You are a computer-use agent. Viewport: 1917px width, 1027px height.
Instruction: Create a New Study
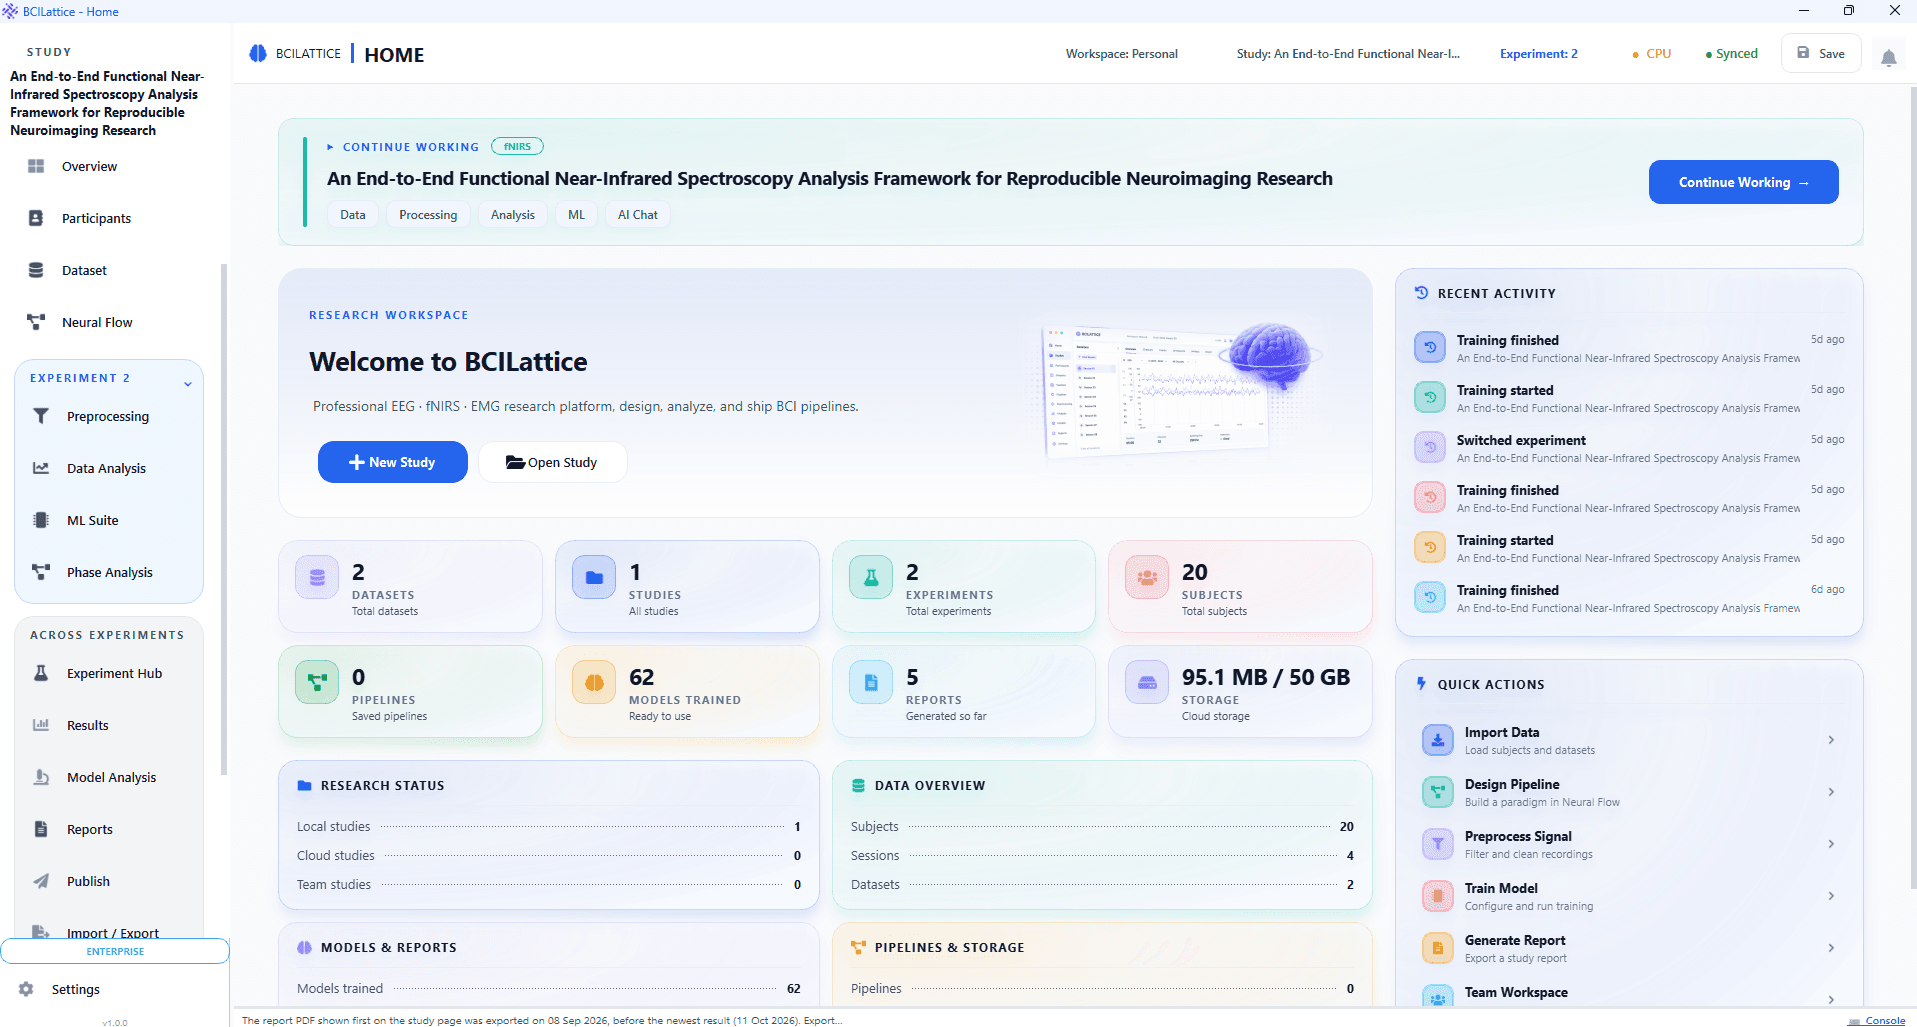click(392, 462)
